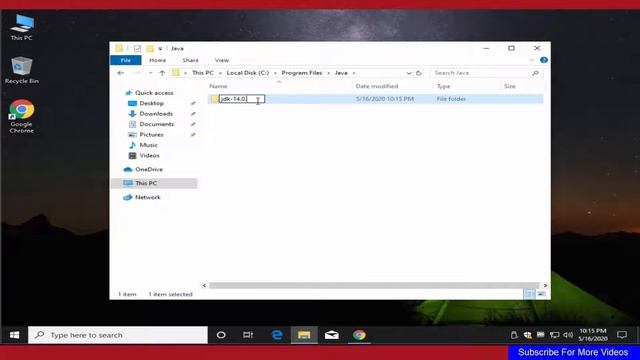Click Local Disk (C:) breadcrumb

[248, 73]
